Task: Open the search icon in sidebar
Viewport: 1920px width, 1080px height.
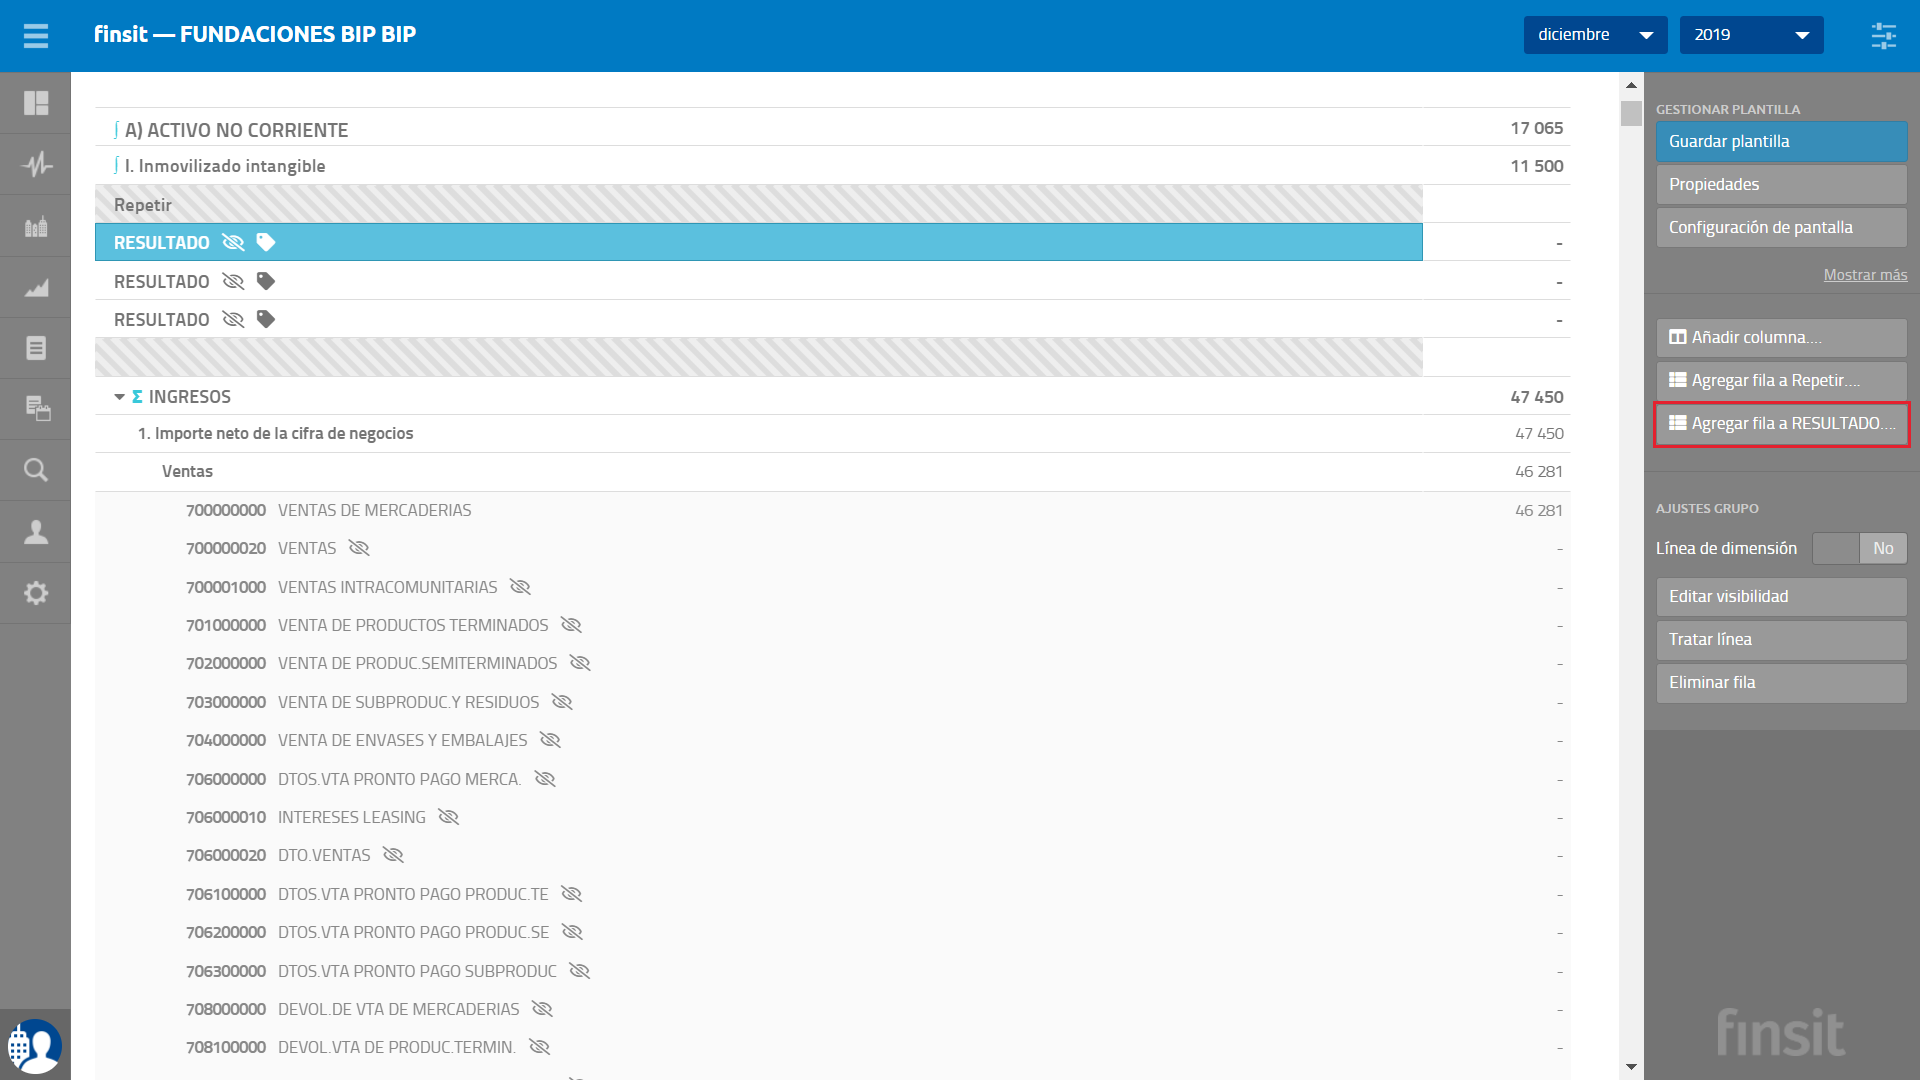Action: 36,470
